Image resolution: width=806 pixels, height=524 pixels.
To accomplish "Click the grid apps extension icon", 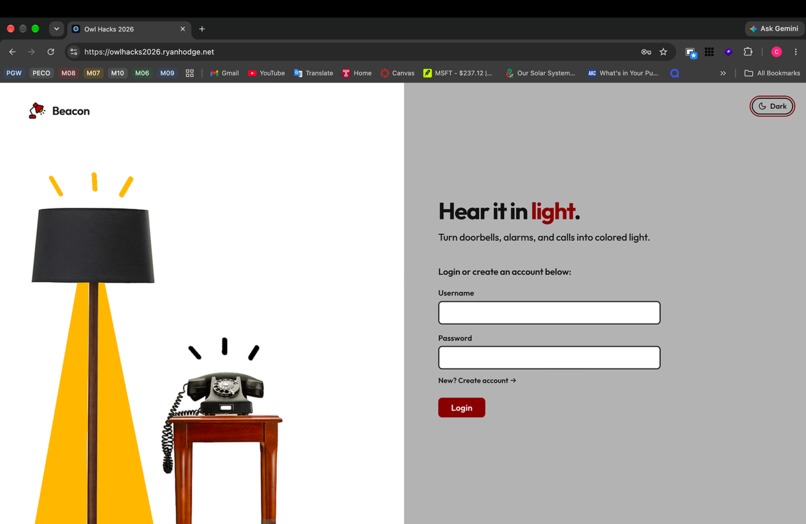I will click(709, 52).
